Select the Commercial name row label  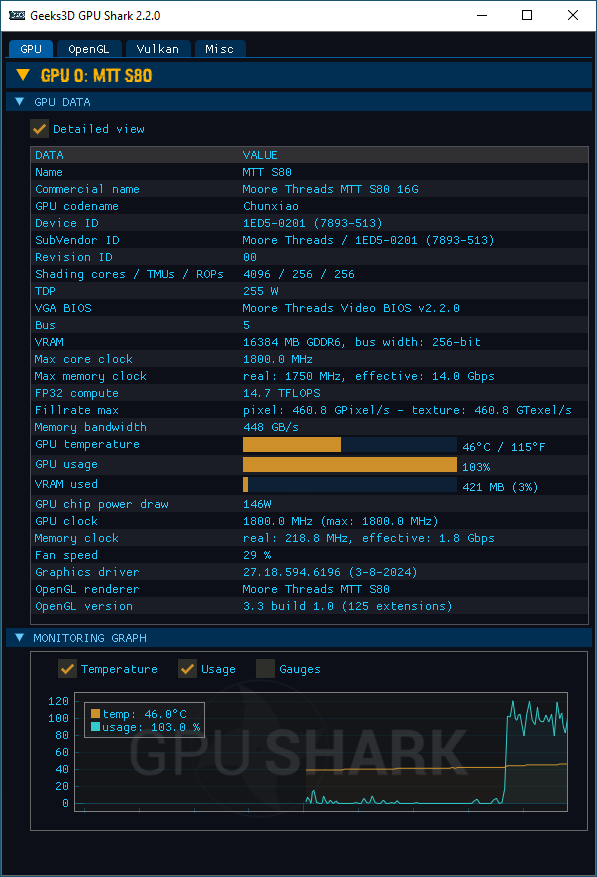[x=87, y=189]
